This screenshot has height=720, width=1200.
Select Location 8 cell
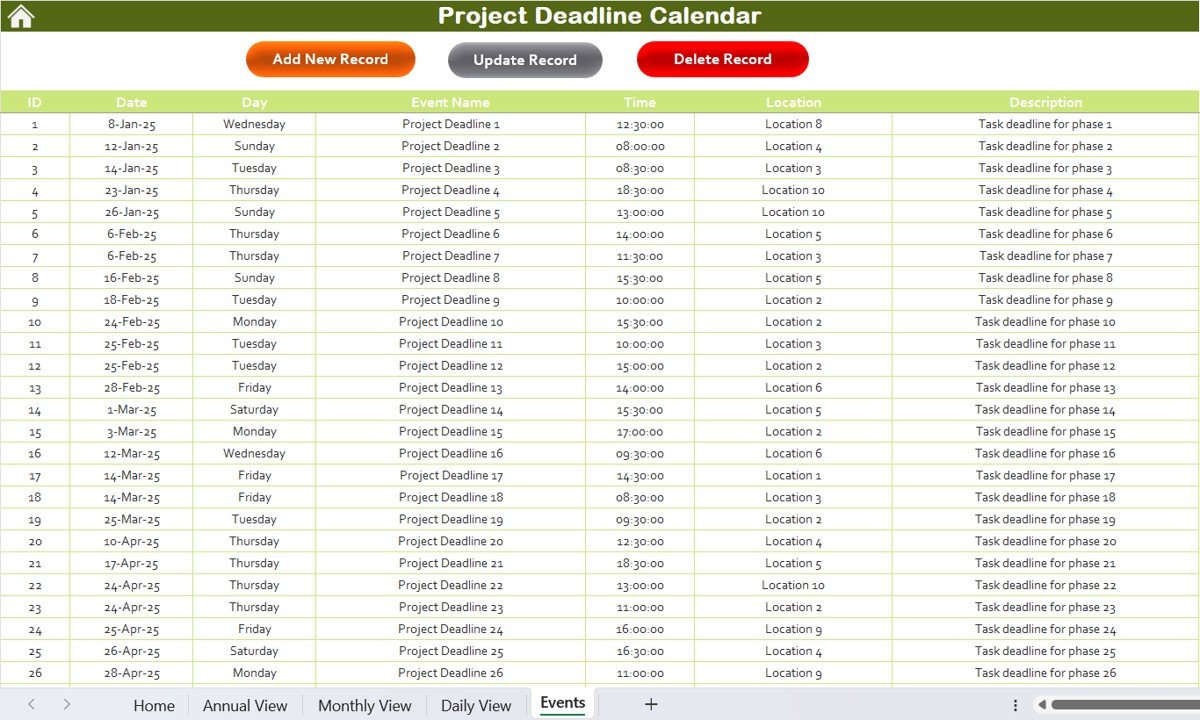click(x=793, y=124)
